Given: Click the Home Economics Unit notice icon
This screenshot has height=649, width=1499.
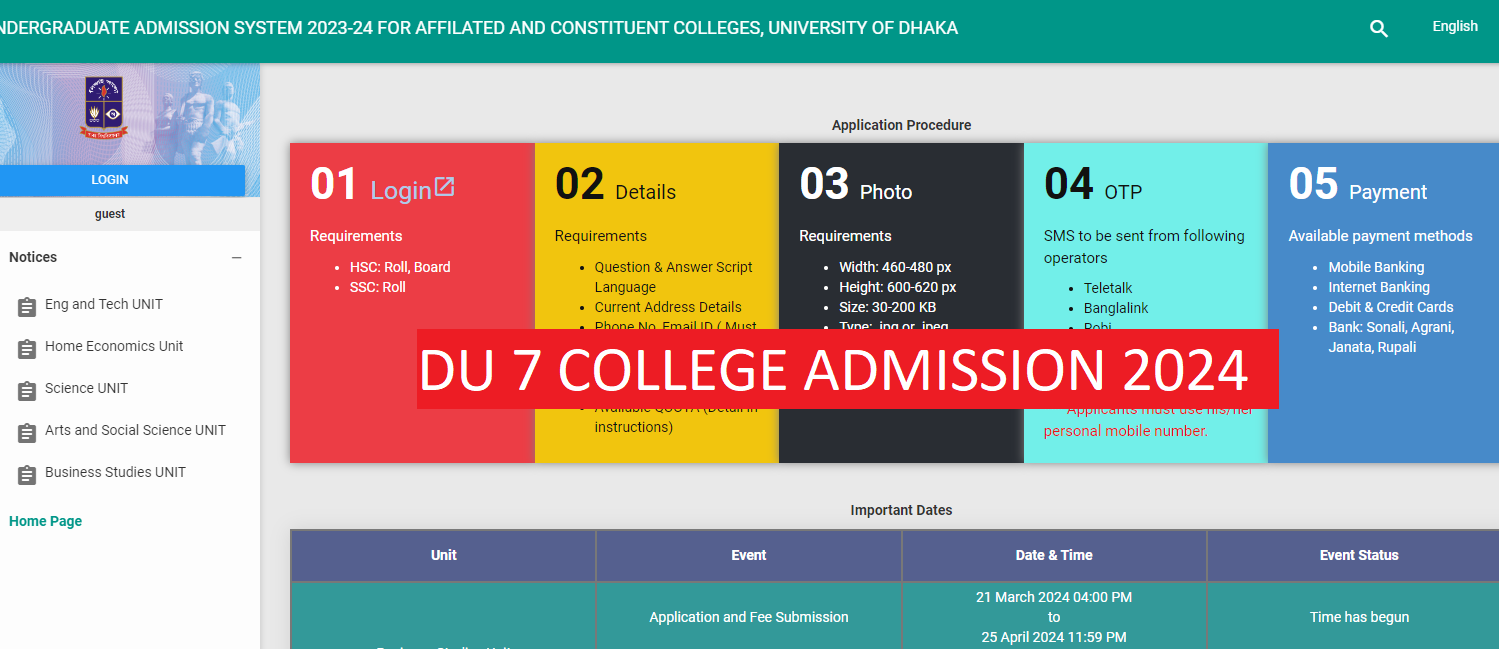Looking at the screenshot, I should pyautogui.click(x=26, y=348).
